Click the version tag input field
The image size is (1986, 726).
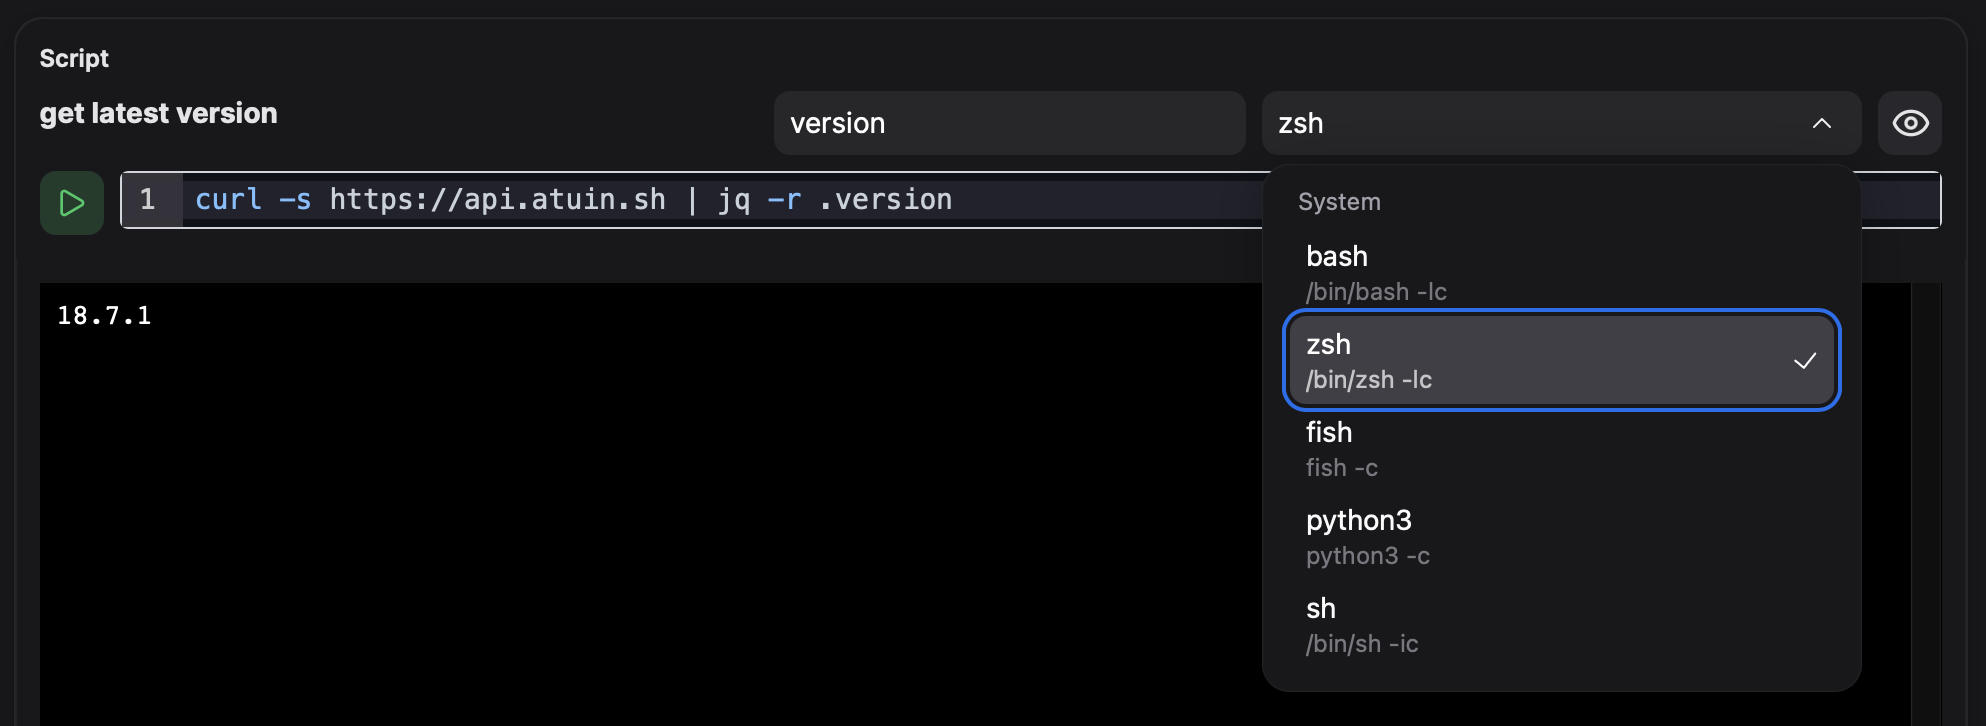(x=1008, y=122)
